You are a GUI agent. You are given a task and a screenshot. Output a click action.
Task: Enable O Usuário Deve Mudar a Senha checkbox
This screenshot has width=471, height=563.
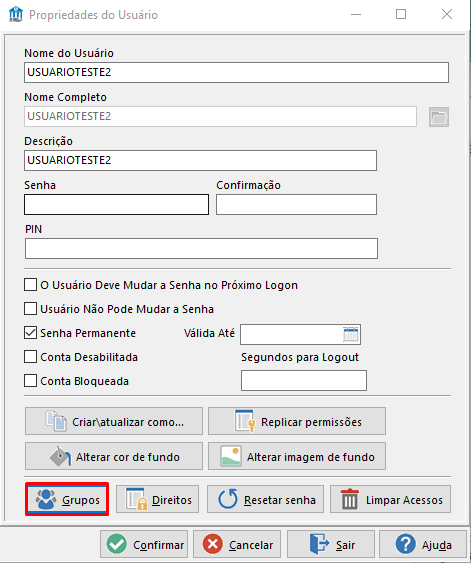click(x=31, y=285)
